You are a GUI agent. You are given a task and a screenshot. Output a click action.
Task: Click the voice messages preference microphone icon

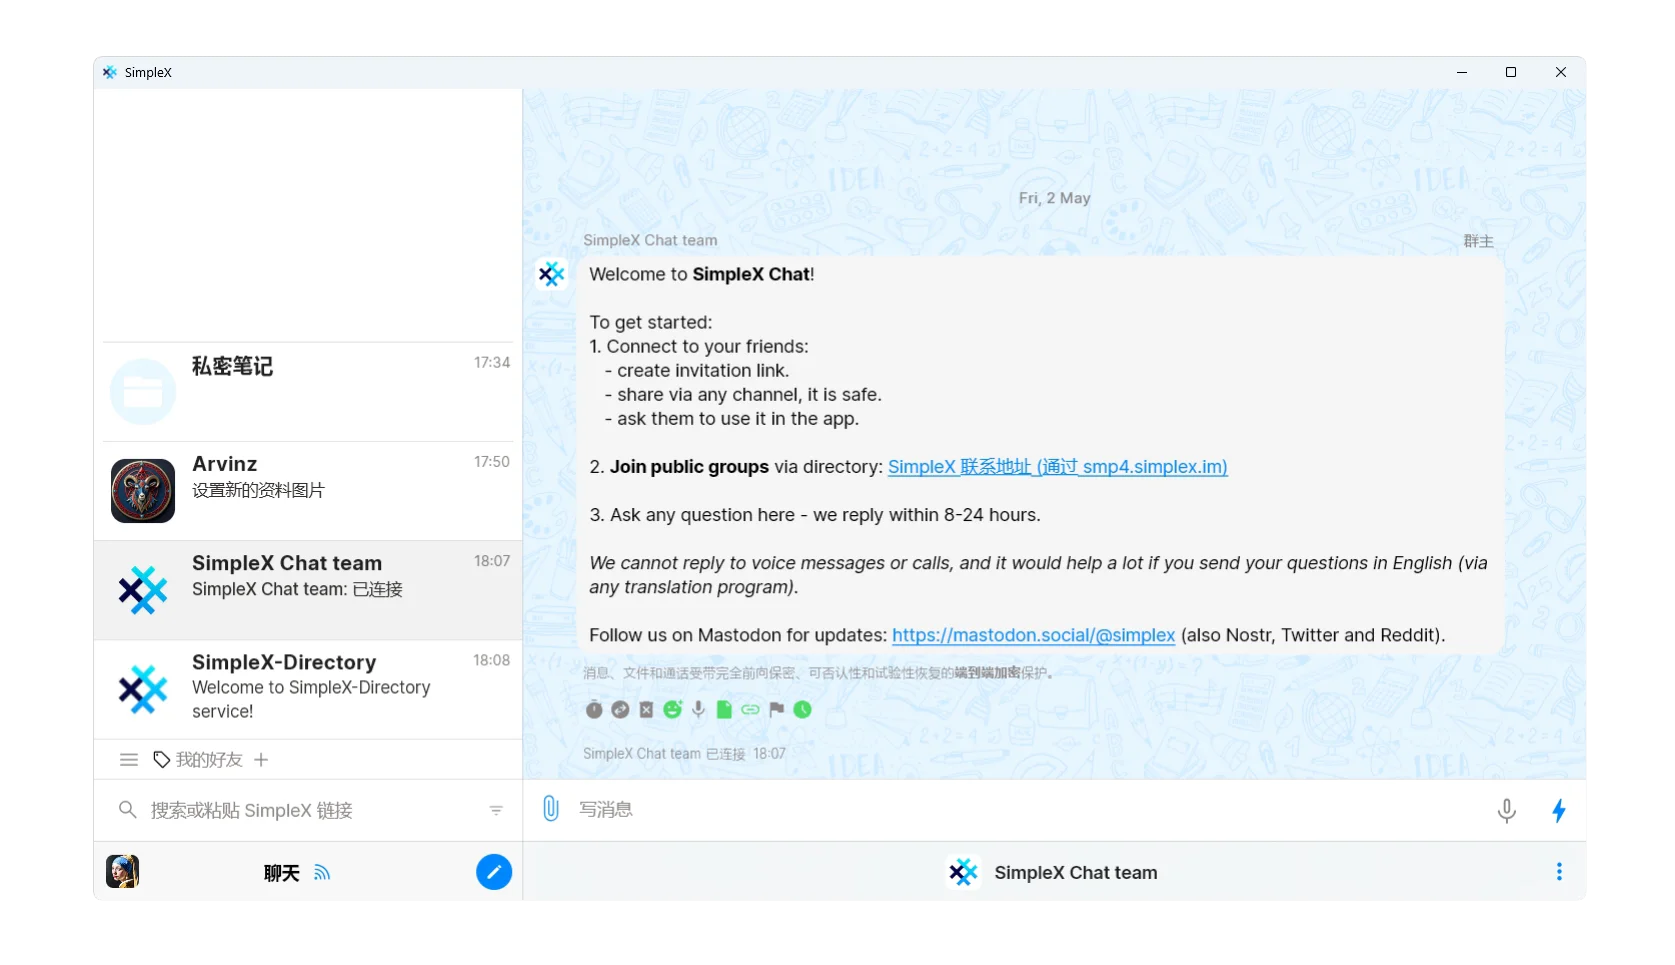pyautogui.click(x=698, y=709)
